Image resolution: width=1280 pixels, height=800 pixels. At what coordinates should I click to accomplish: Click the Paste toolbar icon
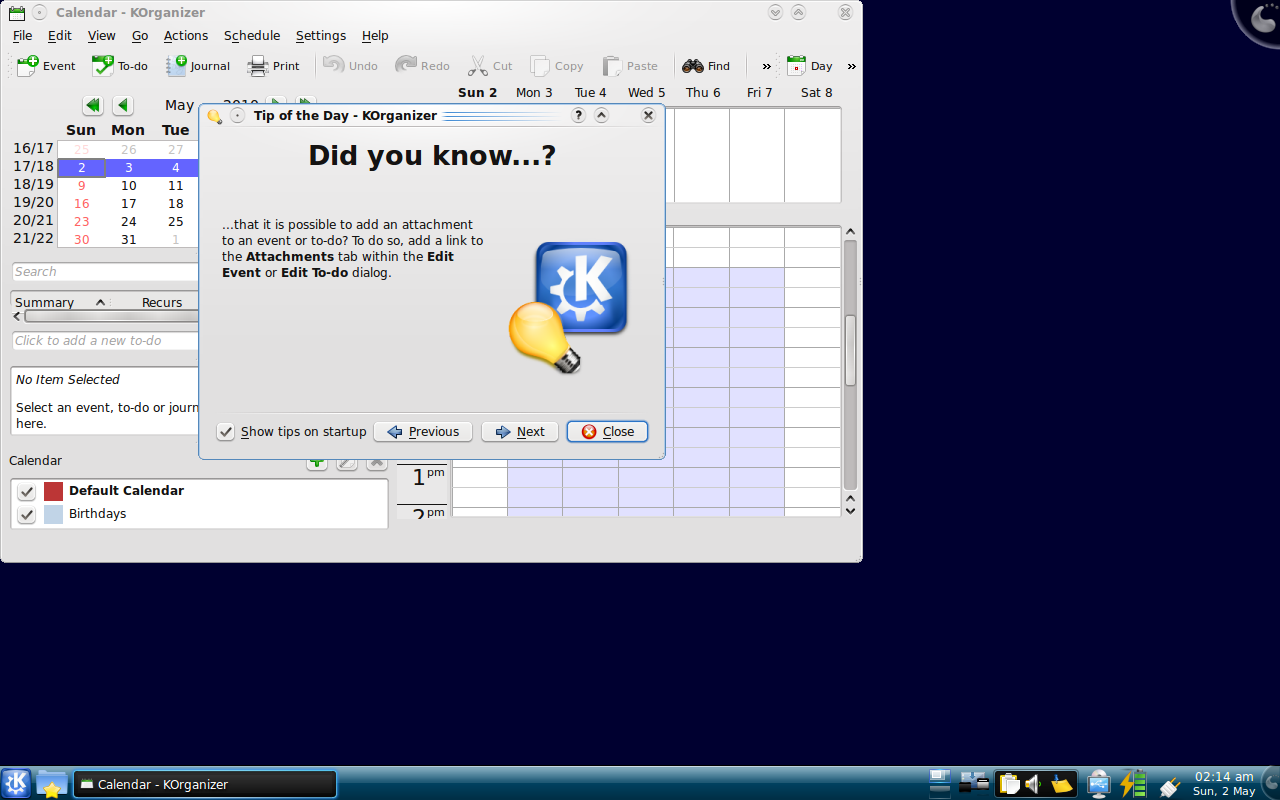click(612, 66)
